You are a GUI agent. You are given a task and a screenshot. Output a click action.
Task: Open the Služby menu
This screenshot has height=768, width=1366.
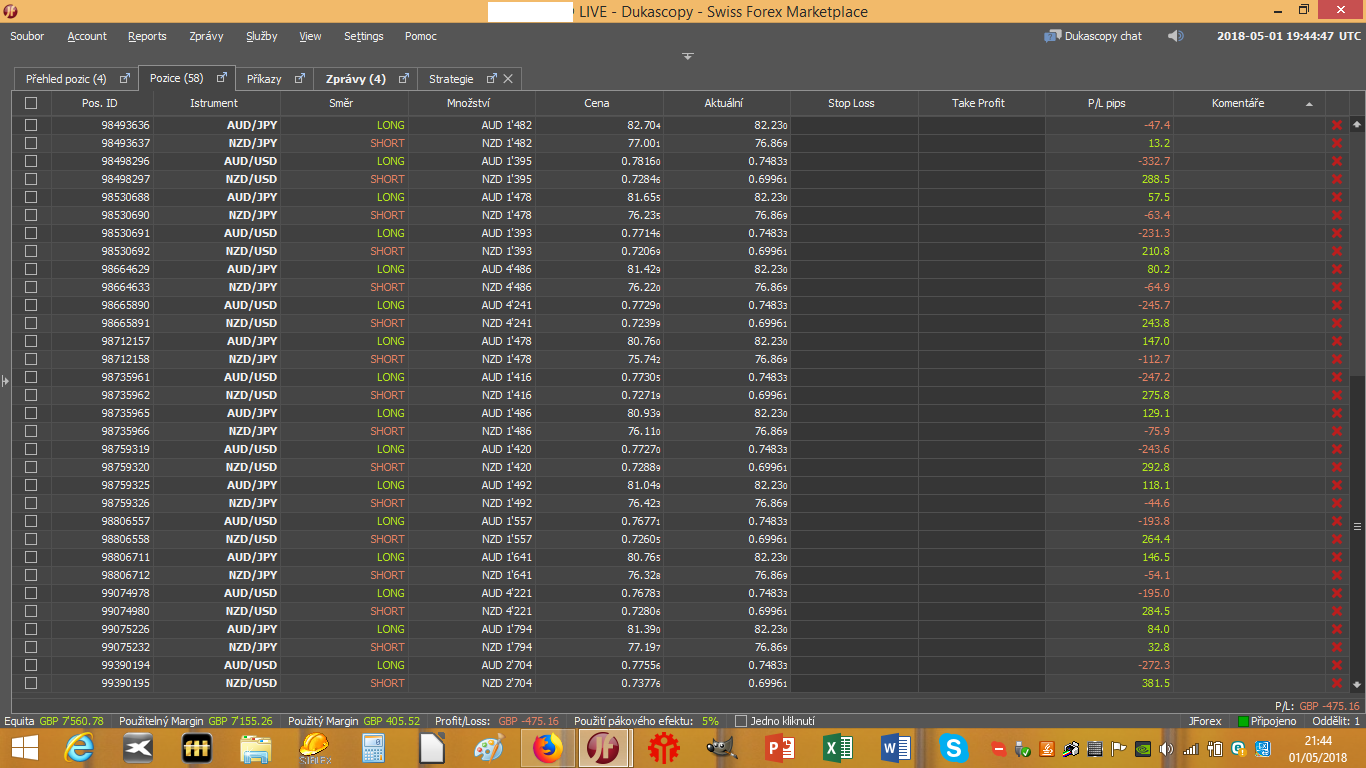pyautogui.click(x=262, y=36)
